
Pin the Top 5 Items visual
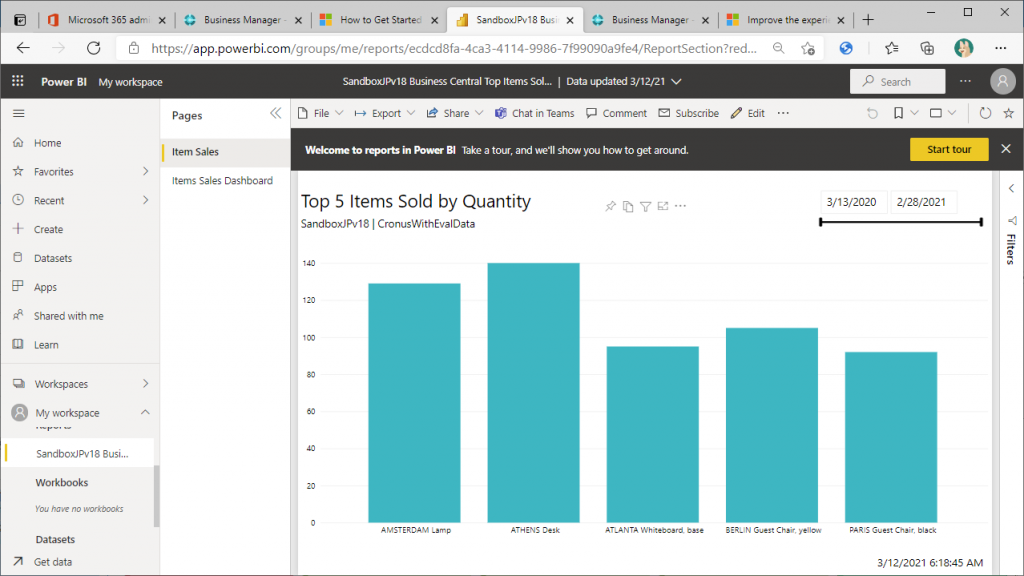click(x=610, y=206)
